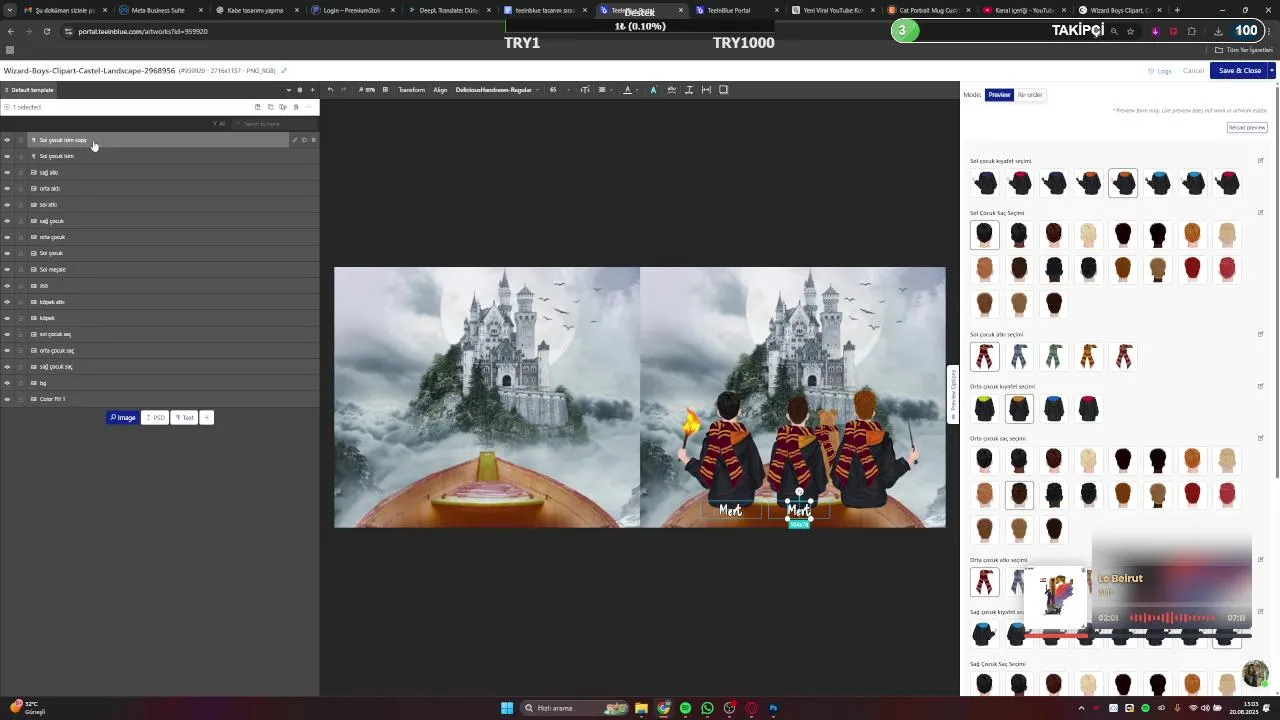Open more options dots in selection bar
Viewport: 1280px width, 720px height.
[x=309, y=107]
